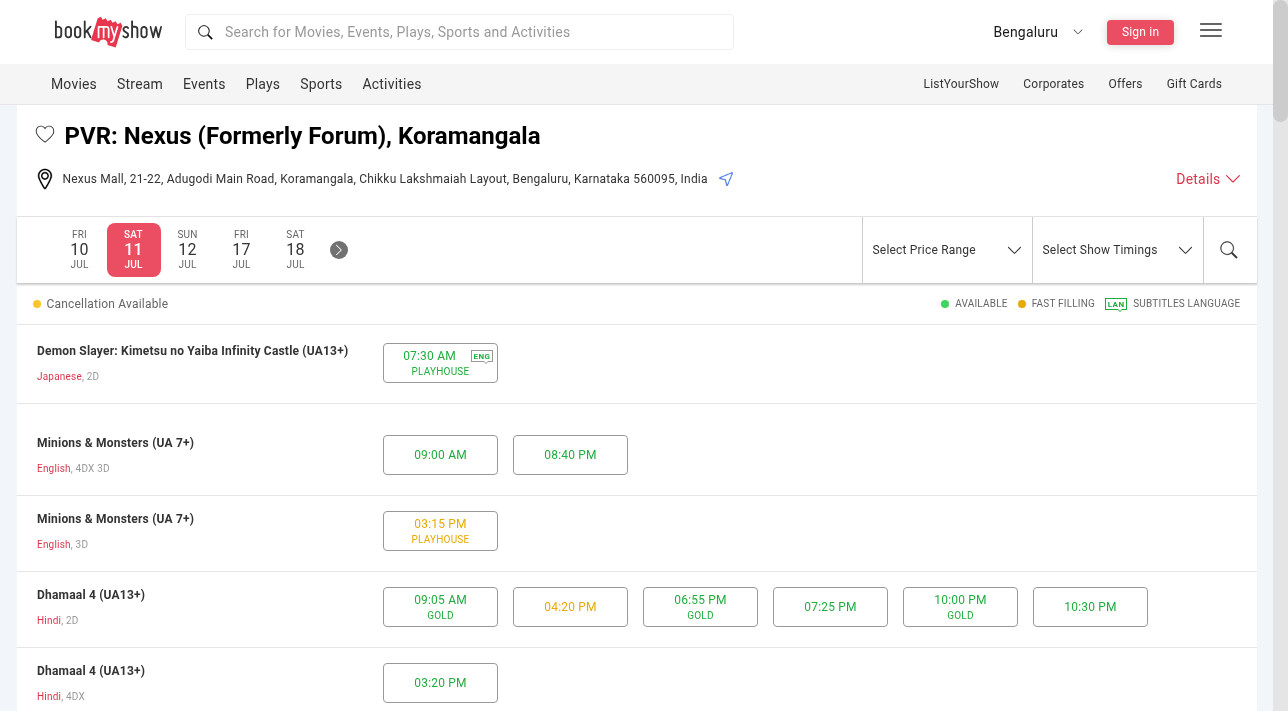Open Minions & Monsters 4DX 3D title

(x=115, y=443)
